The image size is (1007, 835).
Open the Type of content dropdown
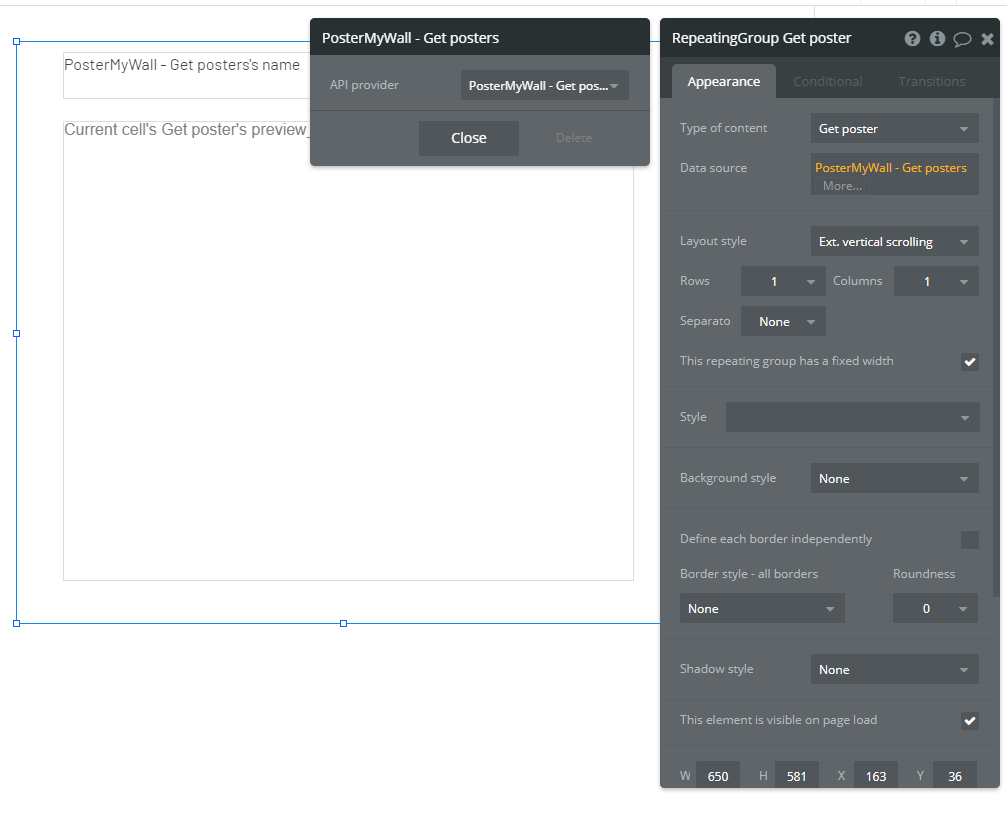[894, 128]
